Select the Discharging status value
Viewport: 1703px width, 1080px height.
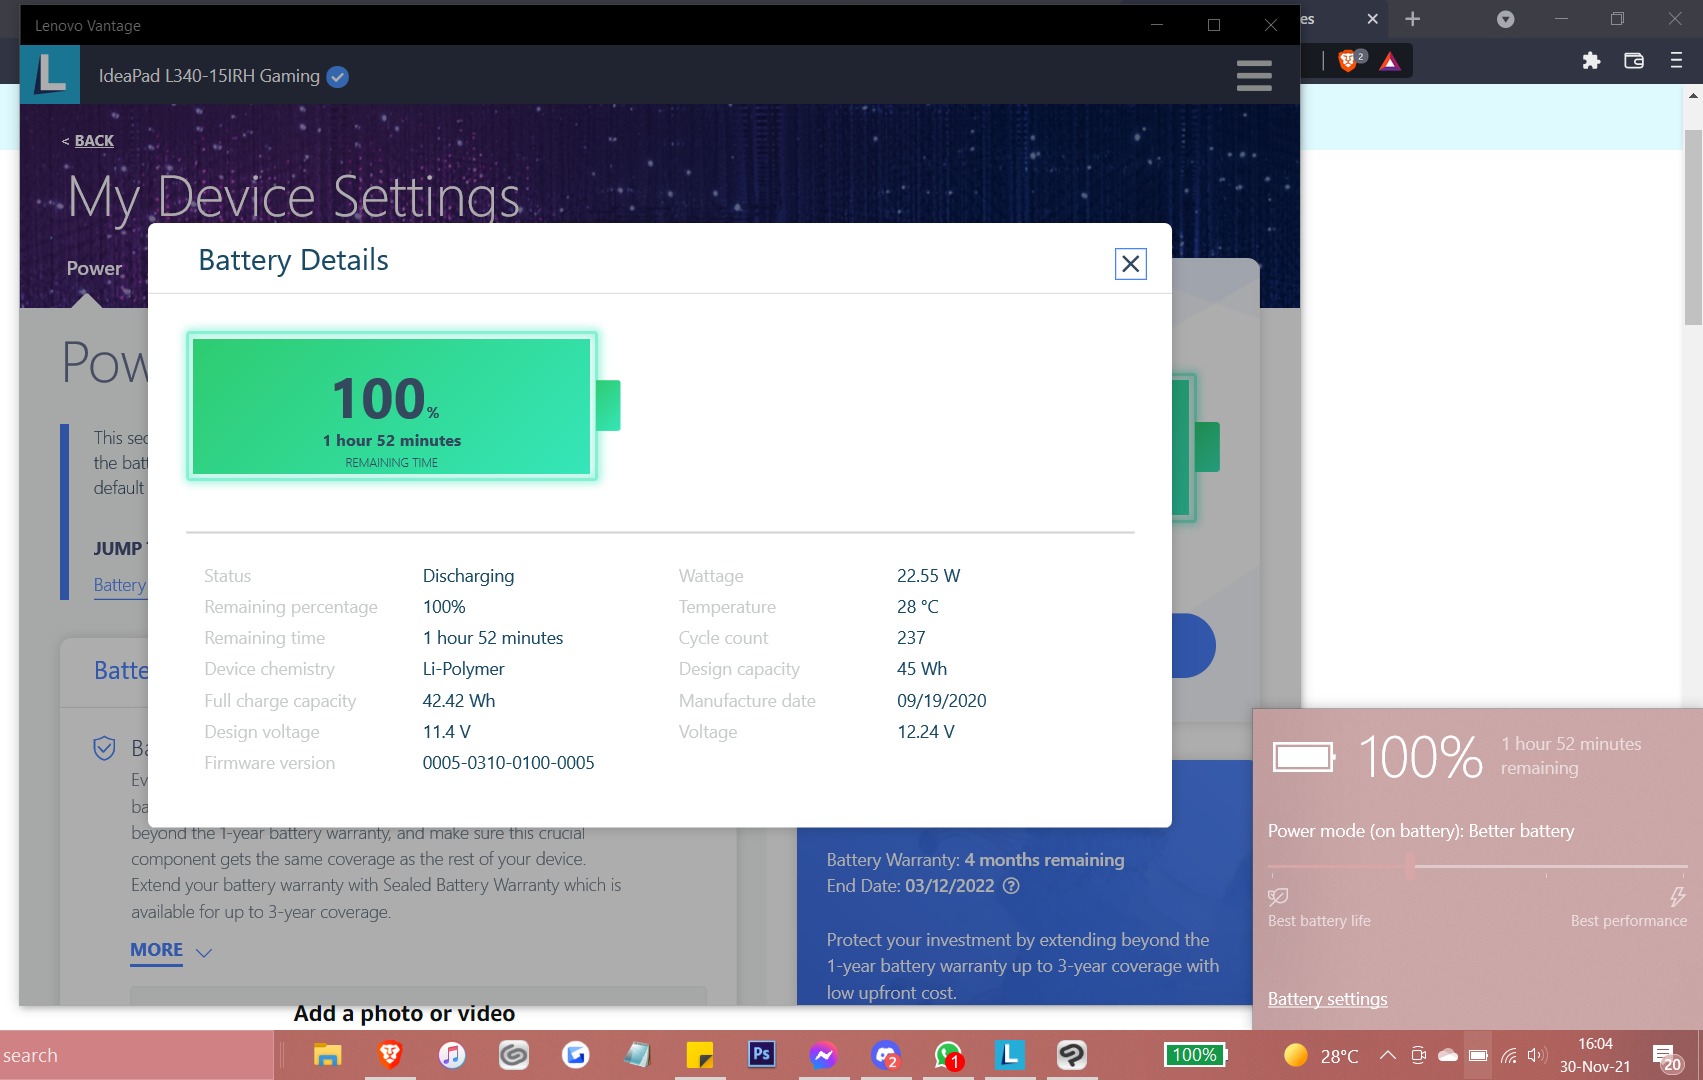click(468, 576)
